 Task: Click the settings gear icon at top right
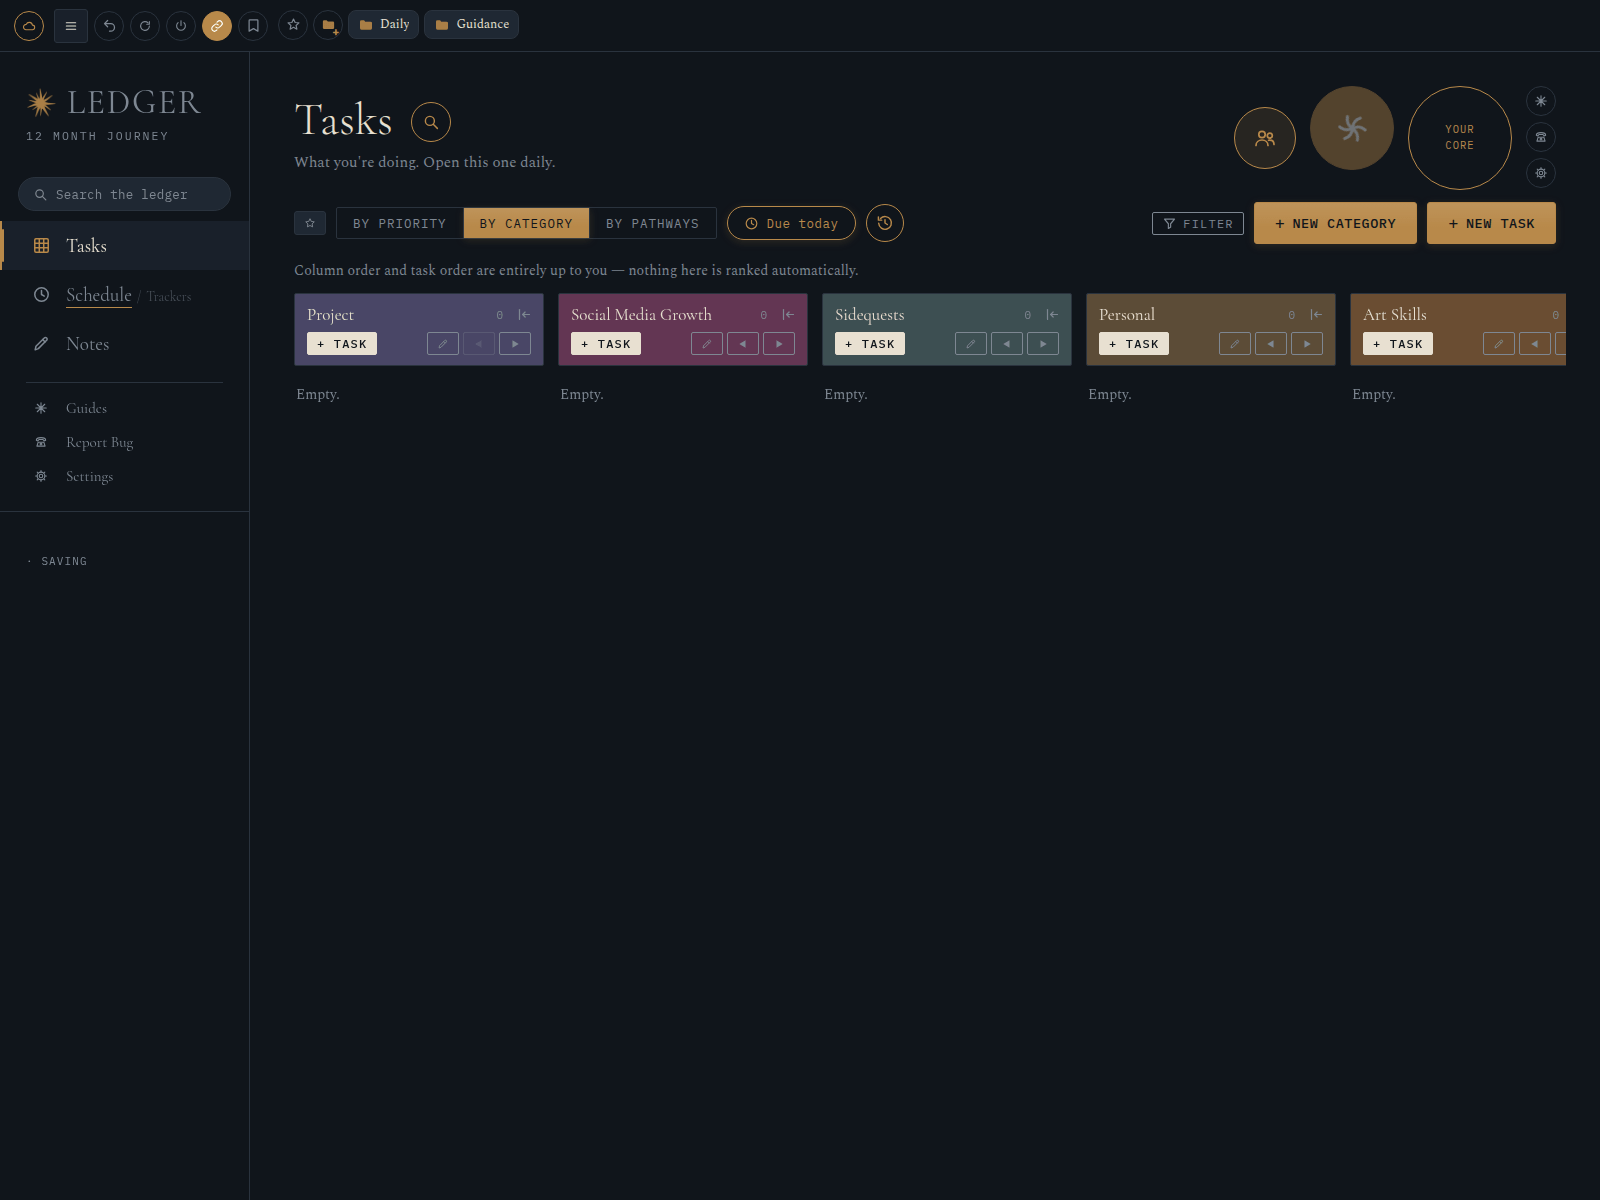coord(1541,173)
